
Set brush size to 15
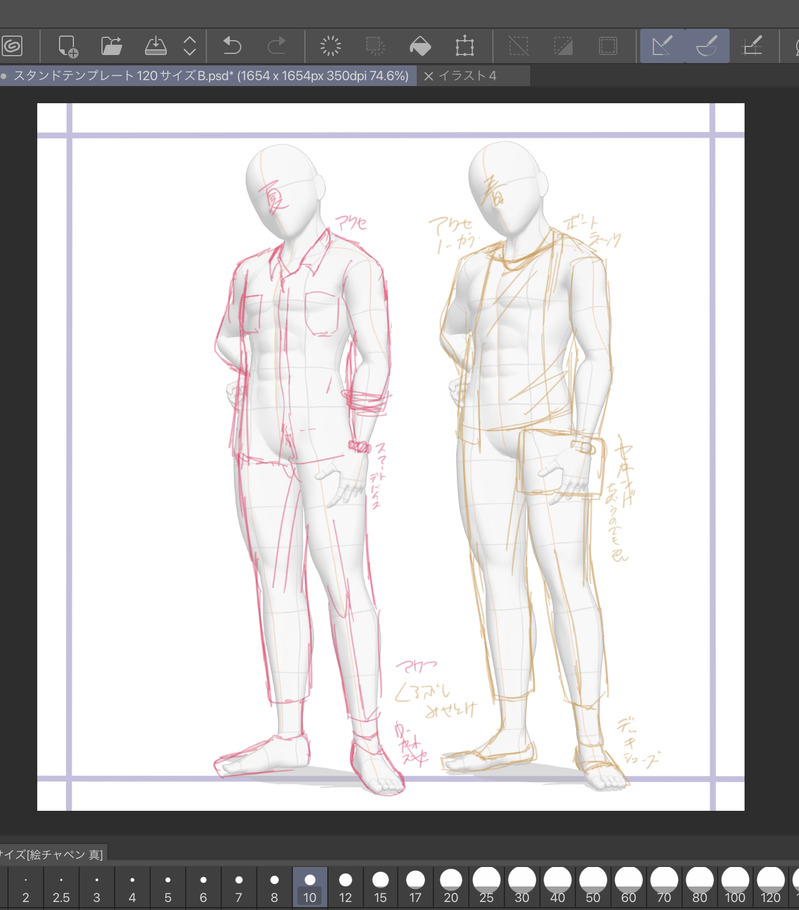click(380, 887)
